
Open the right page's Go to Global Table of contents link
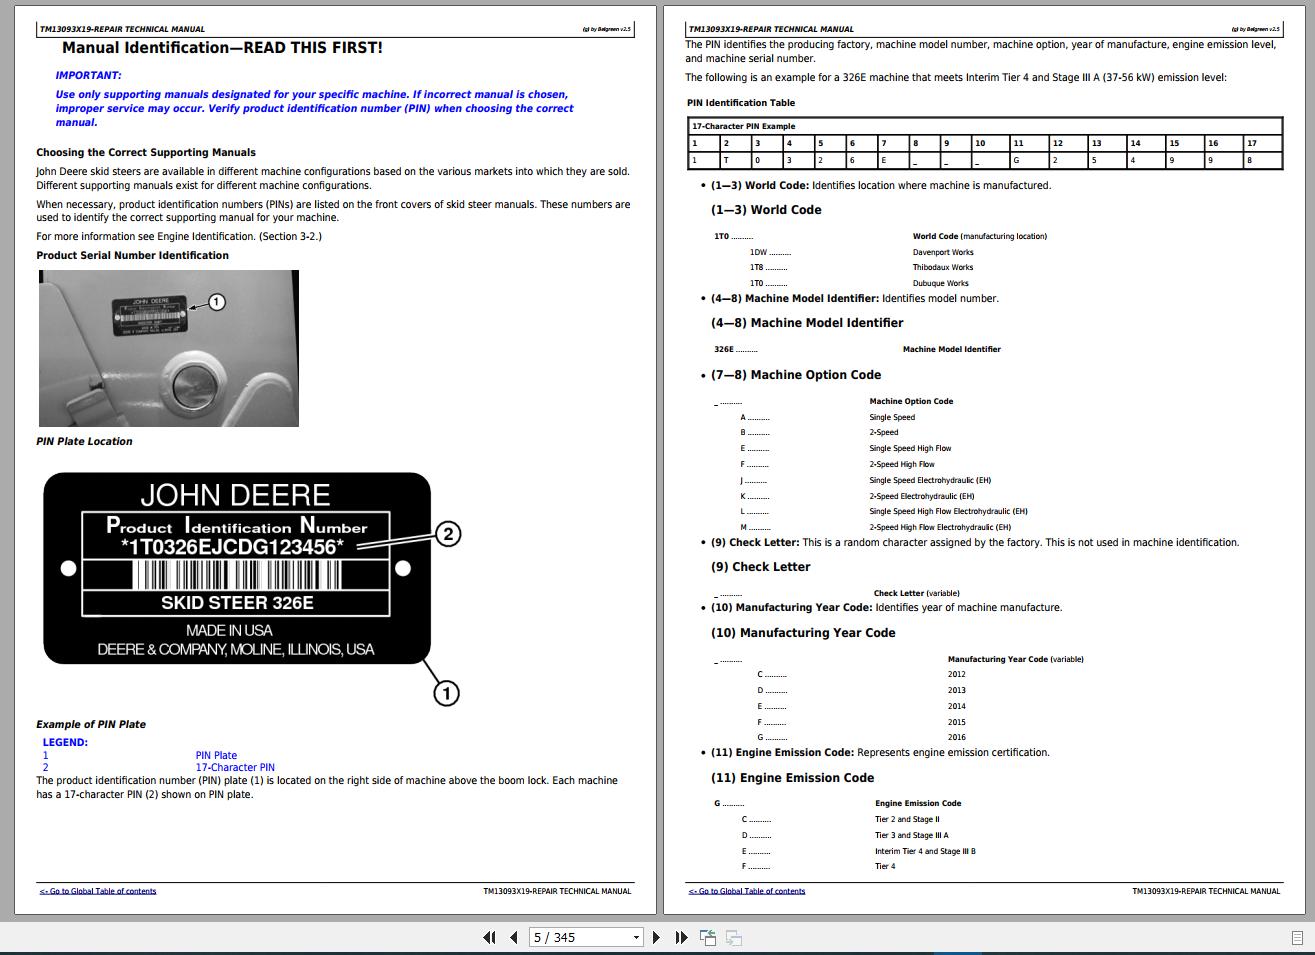[747, 891]
